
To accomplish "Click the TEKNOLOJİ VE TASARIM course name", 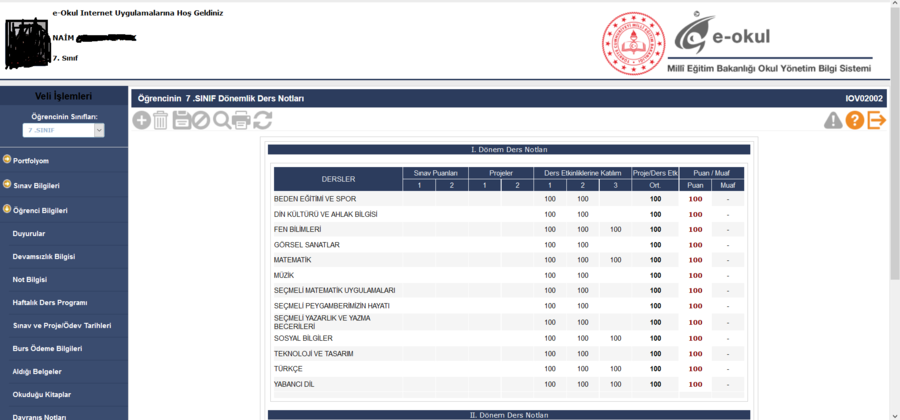I will click(313, 354).
